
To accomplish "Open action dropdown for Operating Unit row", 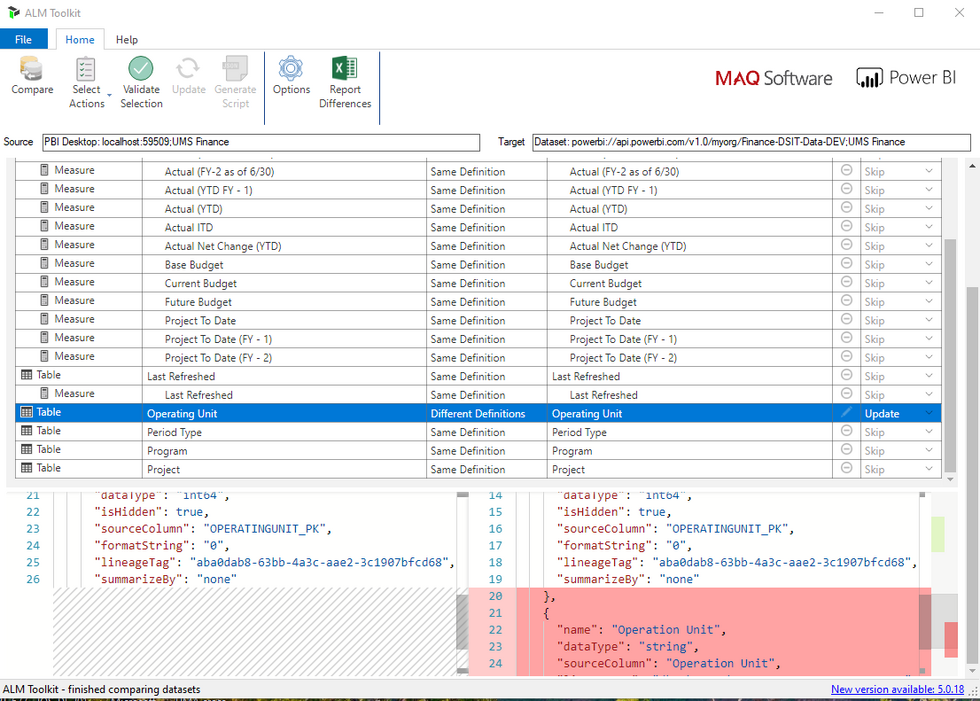I will coord(929,413).
